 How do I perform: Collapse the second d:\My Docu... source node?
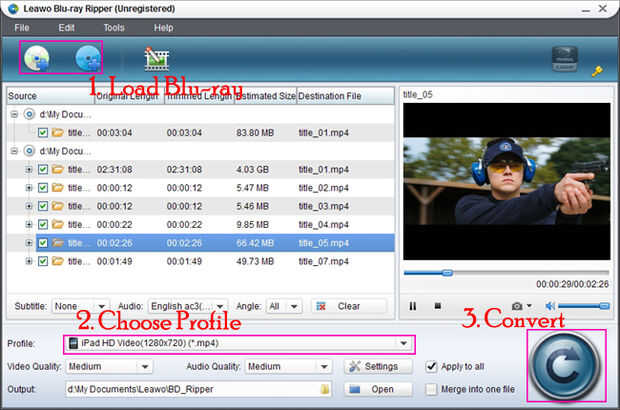pyautogui.click(x=14, y=151)
